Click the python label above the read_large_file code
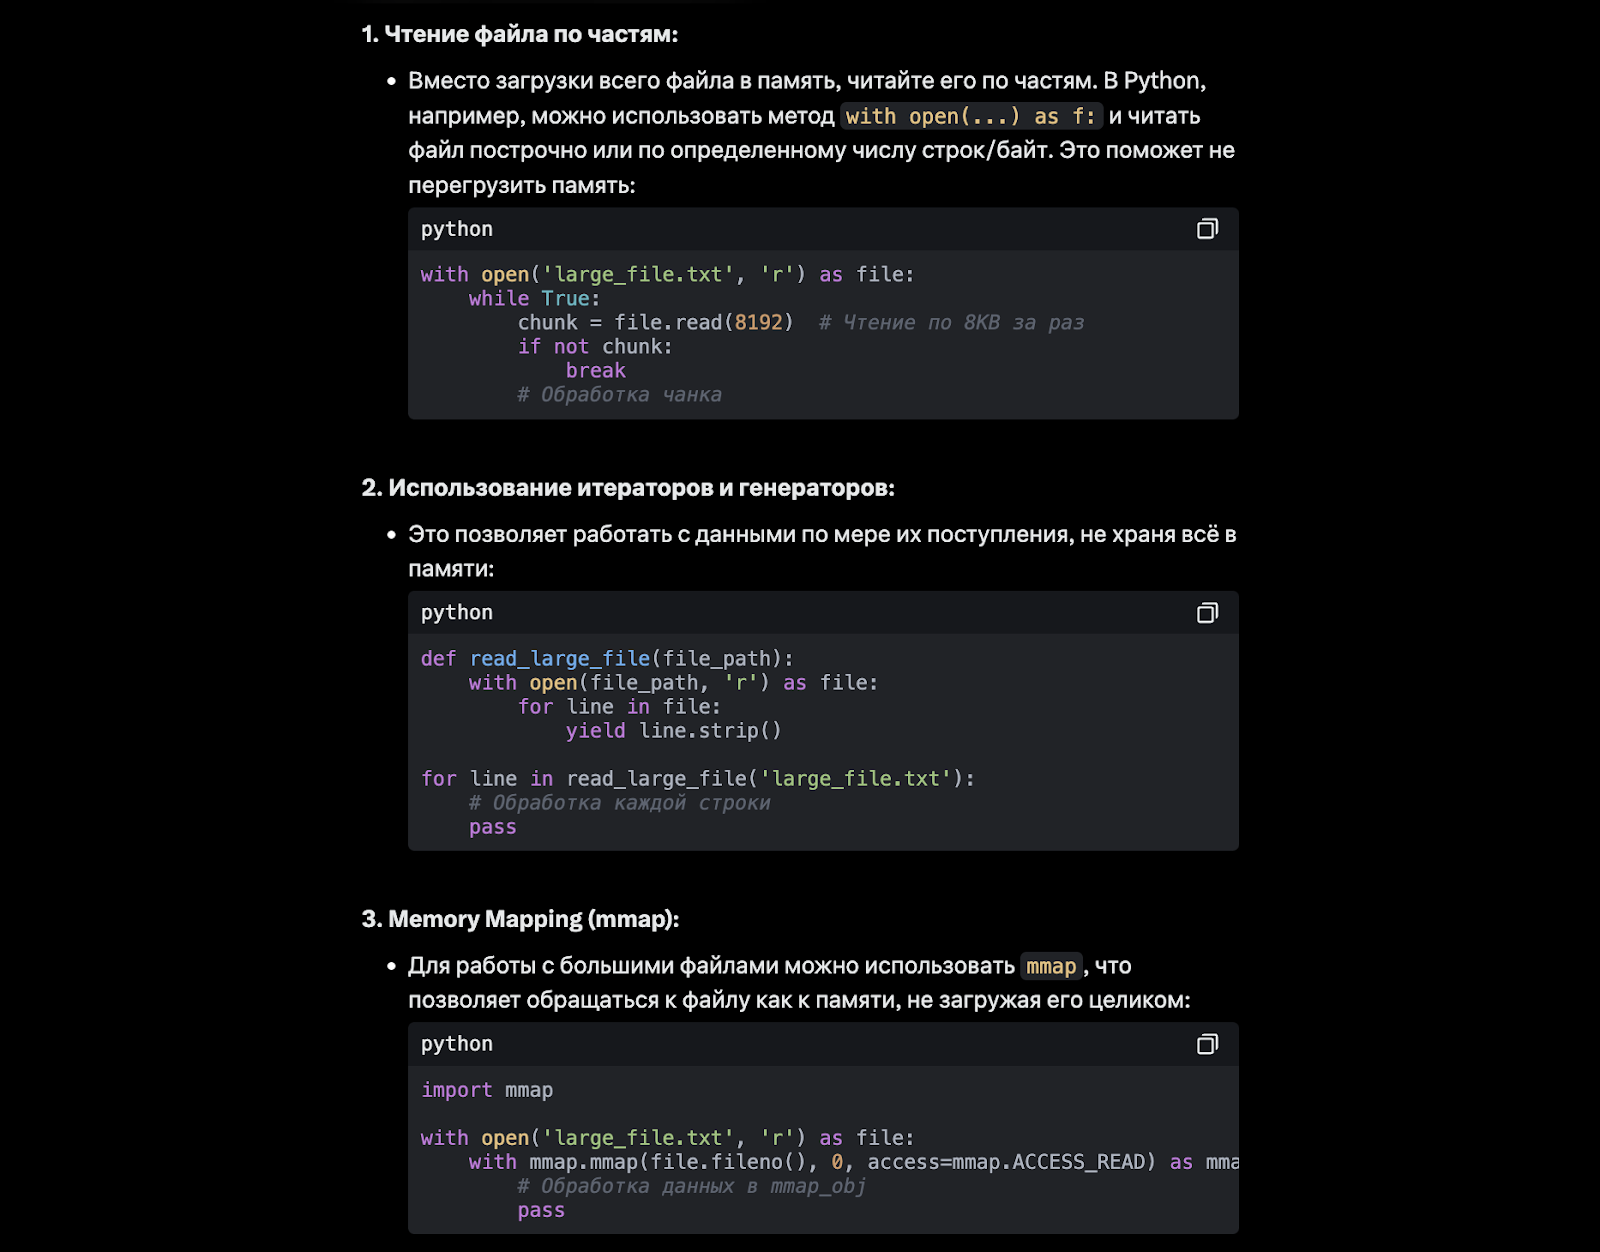The width and height of the screenshot is (1600, 1252). click(x=457, y=613)
